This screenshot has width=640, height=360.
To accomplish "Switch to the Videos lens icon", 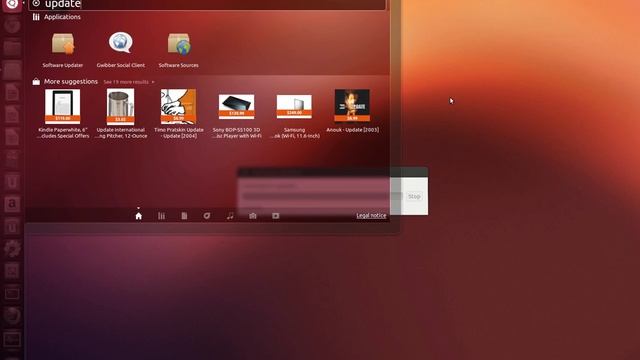I will point(276,216).
